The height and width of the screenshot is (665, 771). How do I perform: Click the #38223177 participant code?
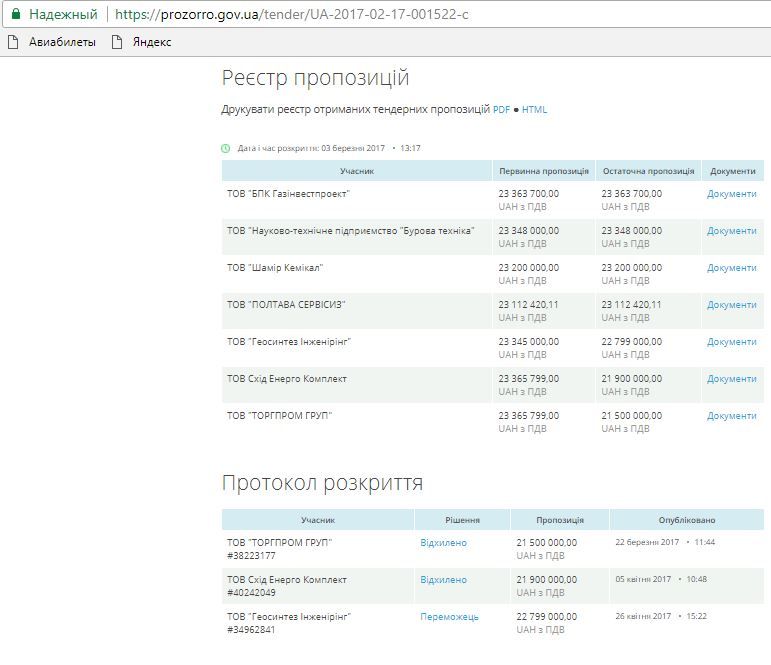(x=251, y=555)
